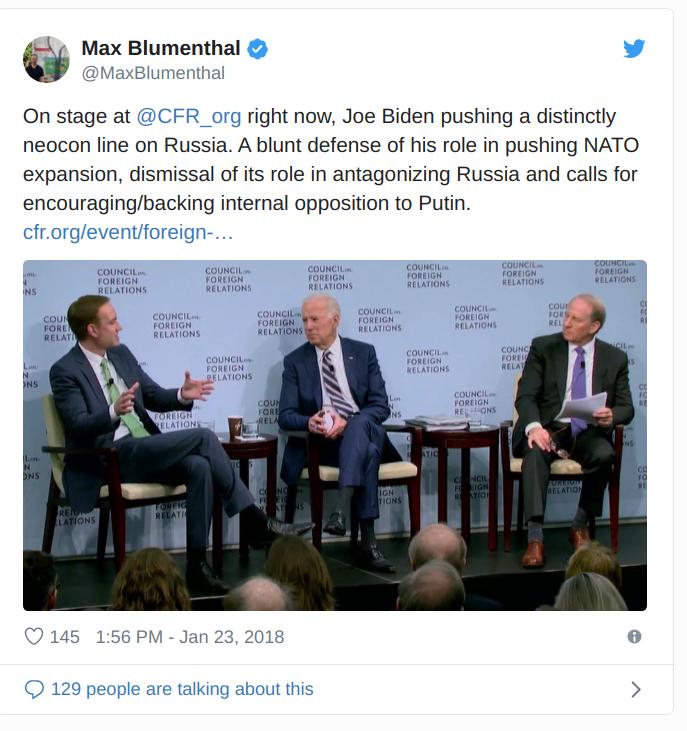
Task: Click the coffee cup on table in photo
Action: pyautogui.click(x=235, y=427)
